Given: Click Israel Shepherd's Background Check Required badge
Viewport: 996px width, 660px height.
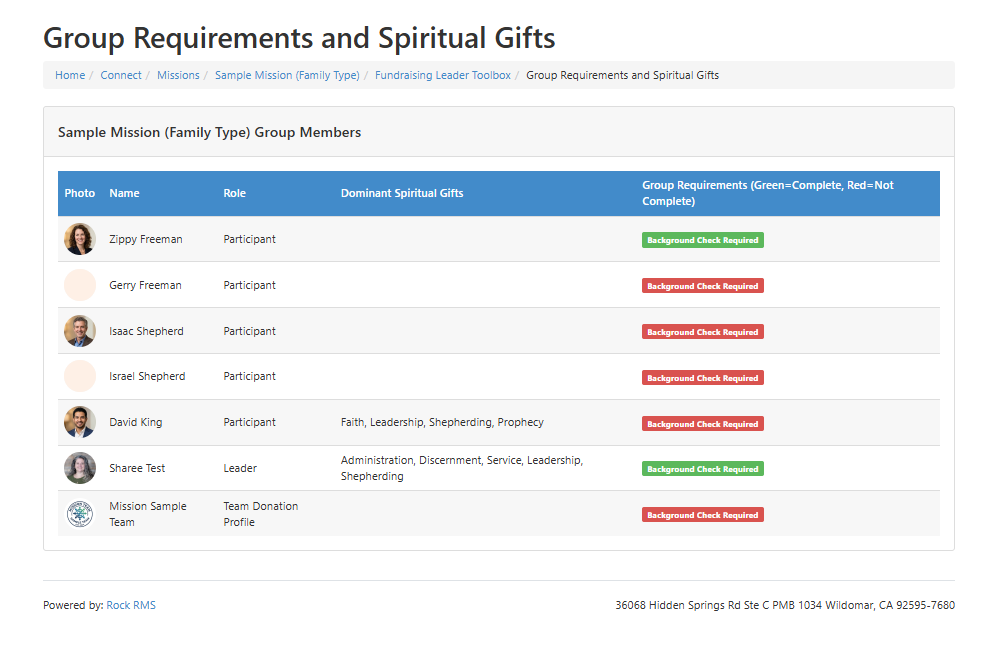Looking at the screenshot, I should click(703, 378).
